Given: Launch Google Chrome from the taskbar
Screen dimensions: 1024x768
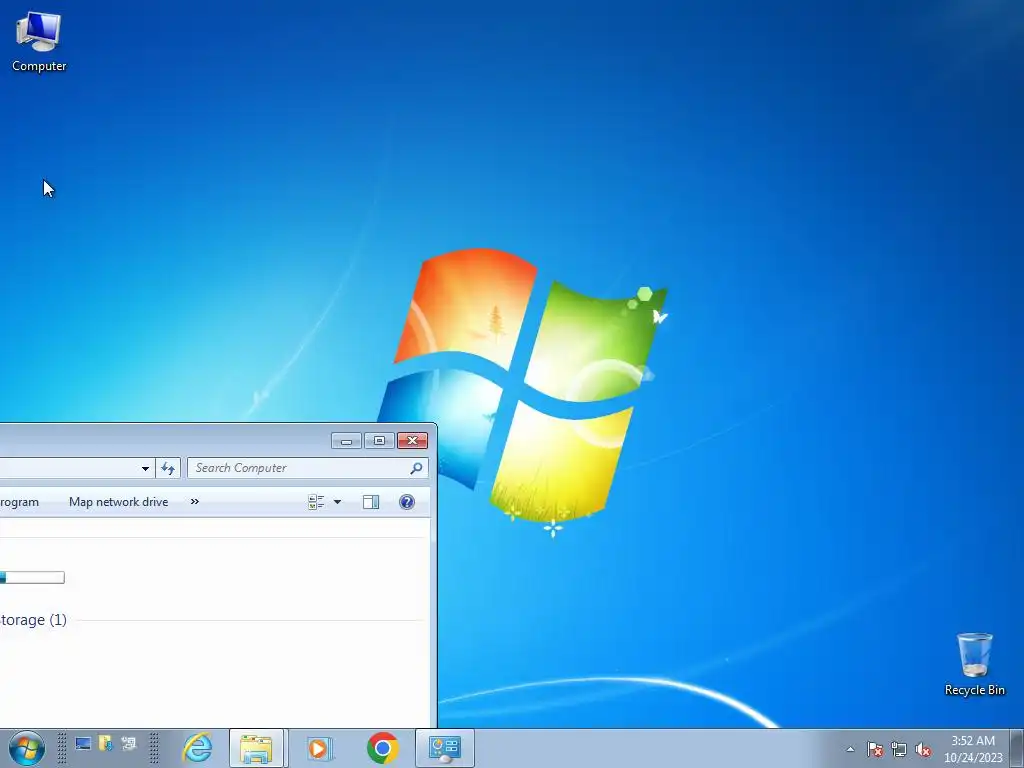Looking at the screenshot, I should (383, 748).
